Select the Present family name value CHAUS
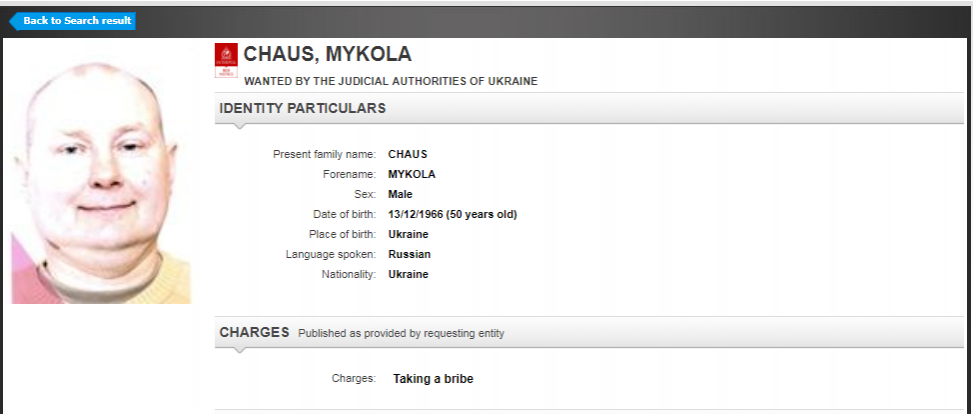 (x=407, y=154)
